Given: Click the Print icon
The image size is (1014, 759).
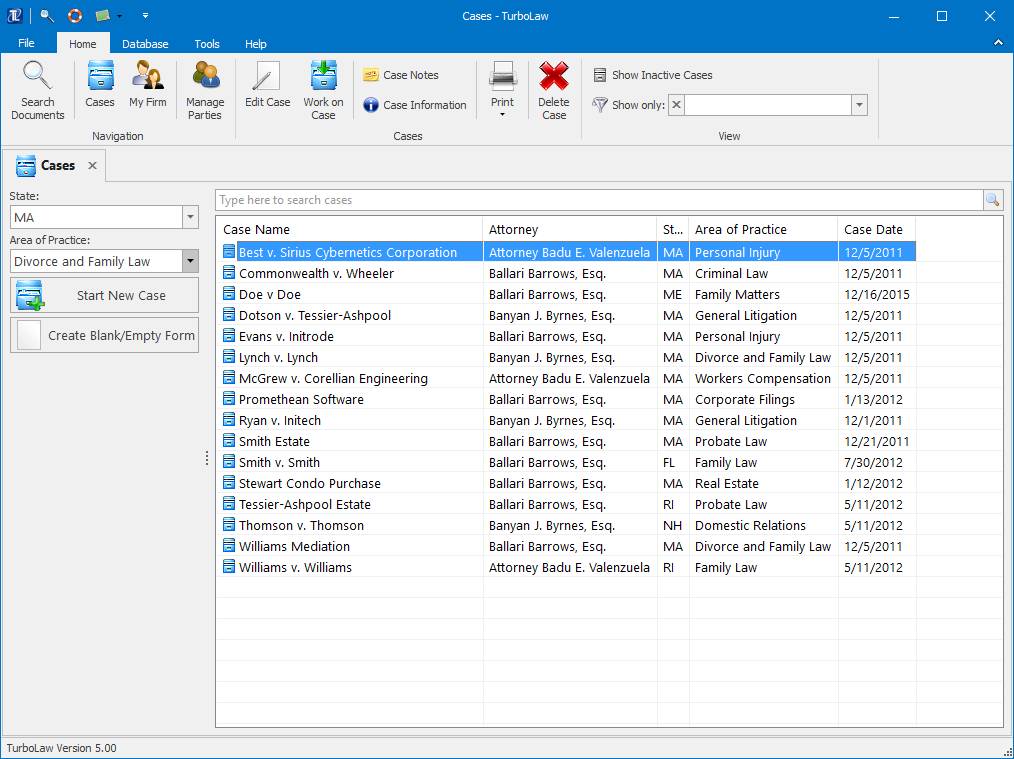Looking at the screenshot, I should tap(502, 76).
